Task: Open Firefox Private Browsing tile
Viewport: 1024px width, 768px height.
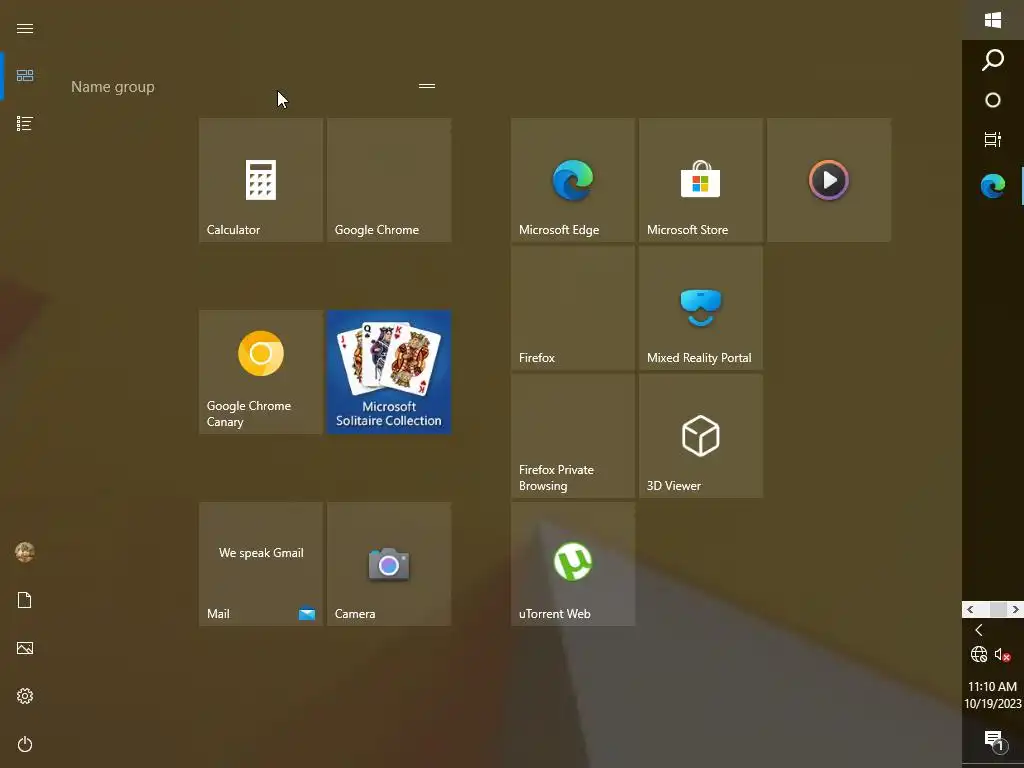Action: 573,436
